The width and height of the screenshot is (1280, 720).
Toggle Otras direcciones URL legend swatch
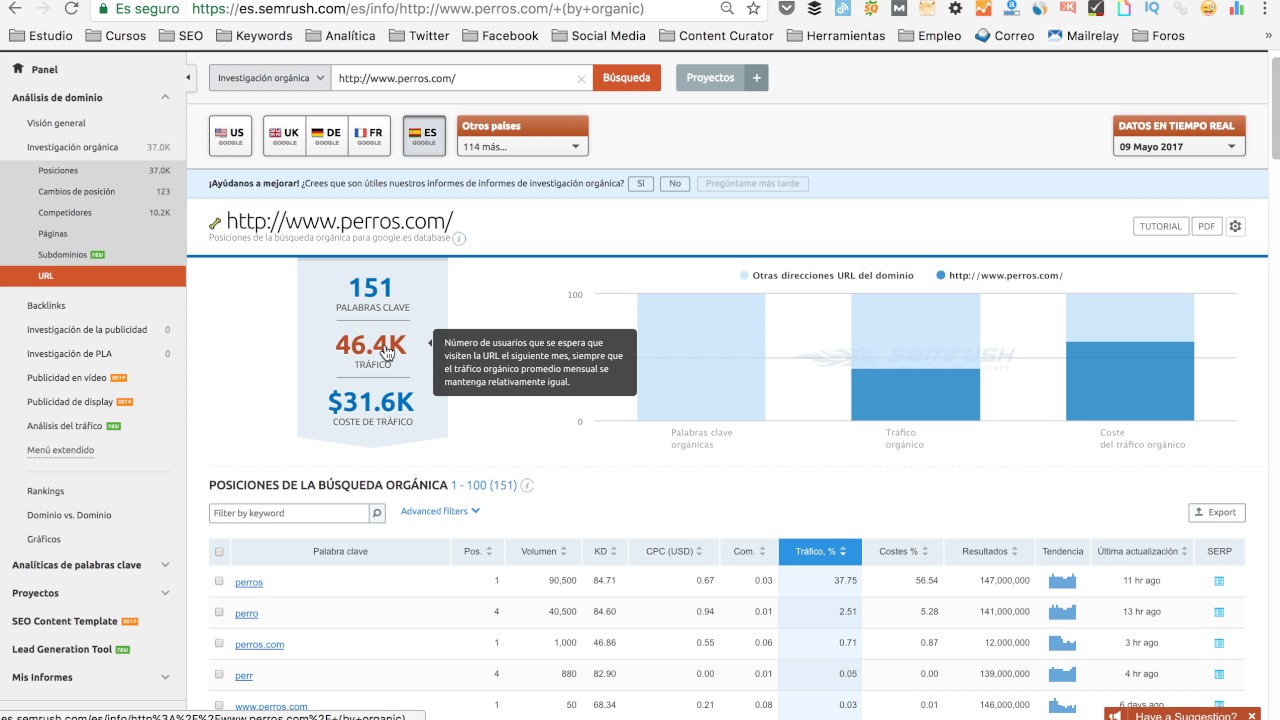coord(744,276)
